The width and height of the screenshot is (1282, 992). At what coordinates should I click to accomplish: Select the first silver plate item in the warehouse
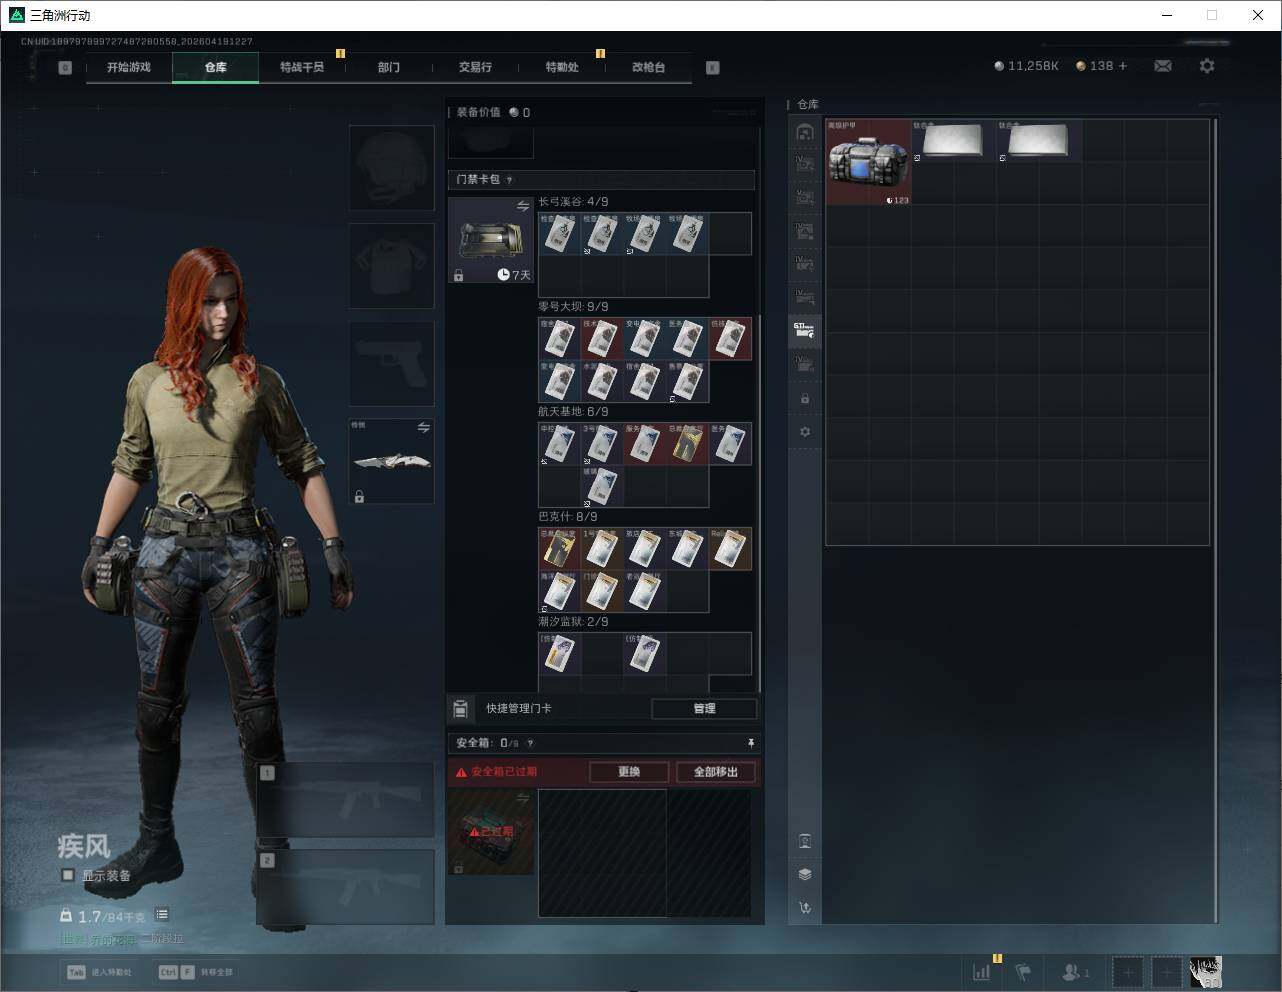coord(953,141)
